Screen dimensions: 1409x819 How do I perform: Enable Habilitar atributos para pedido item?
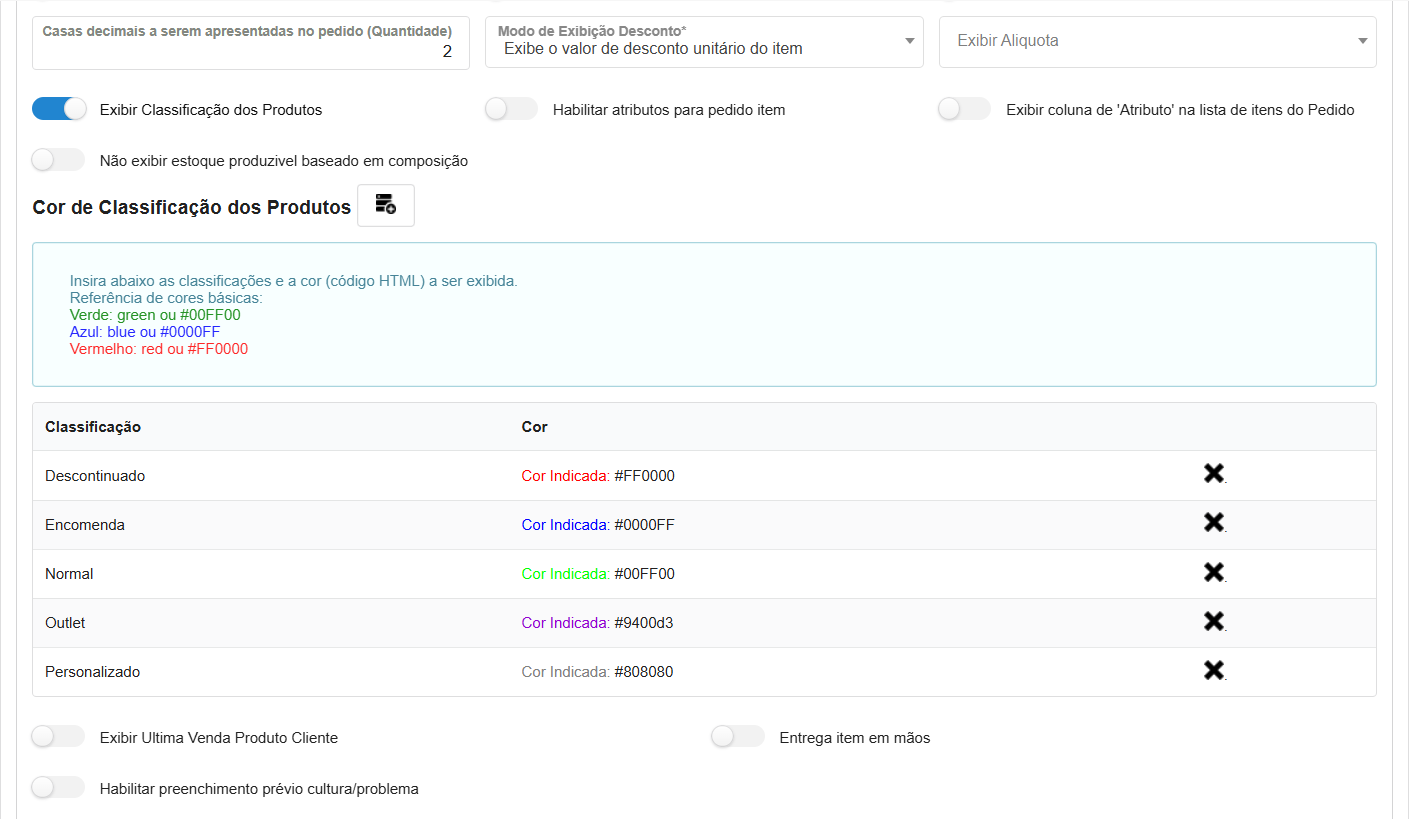(x=512, y=109)
